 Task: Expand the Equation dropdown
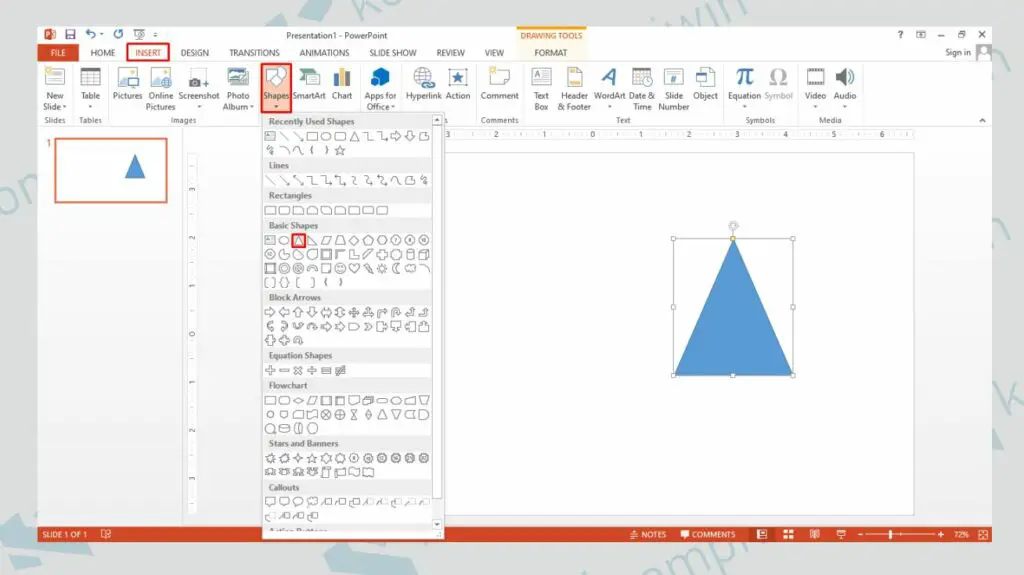click(744, 107)
